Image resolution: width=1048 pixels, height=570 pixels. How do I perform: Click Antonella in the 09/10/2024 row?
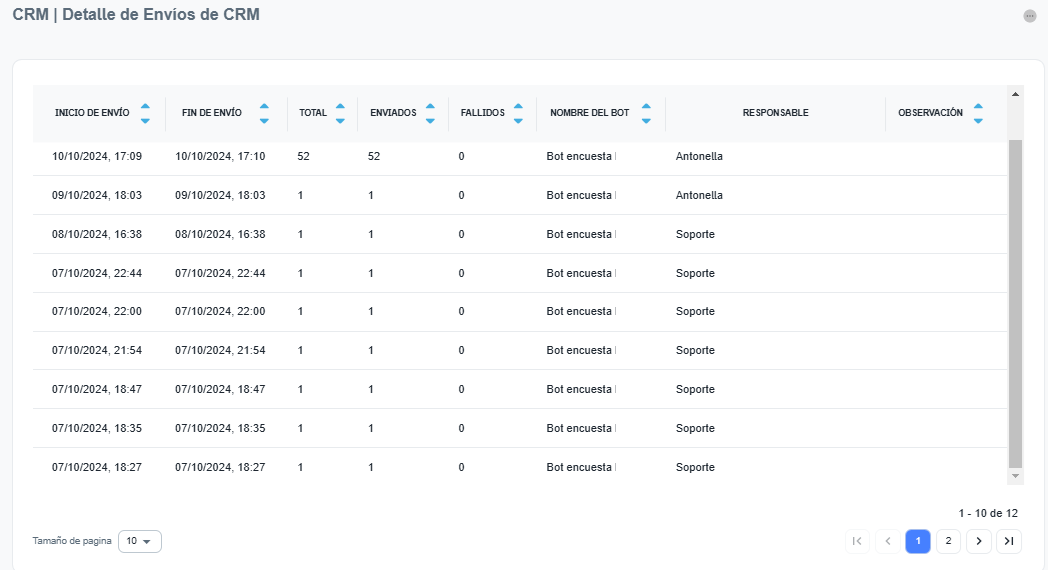699,195
